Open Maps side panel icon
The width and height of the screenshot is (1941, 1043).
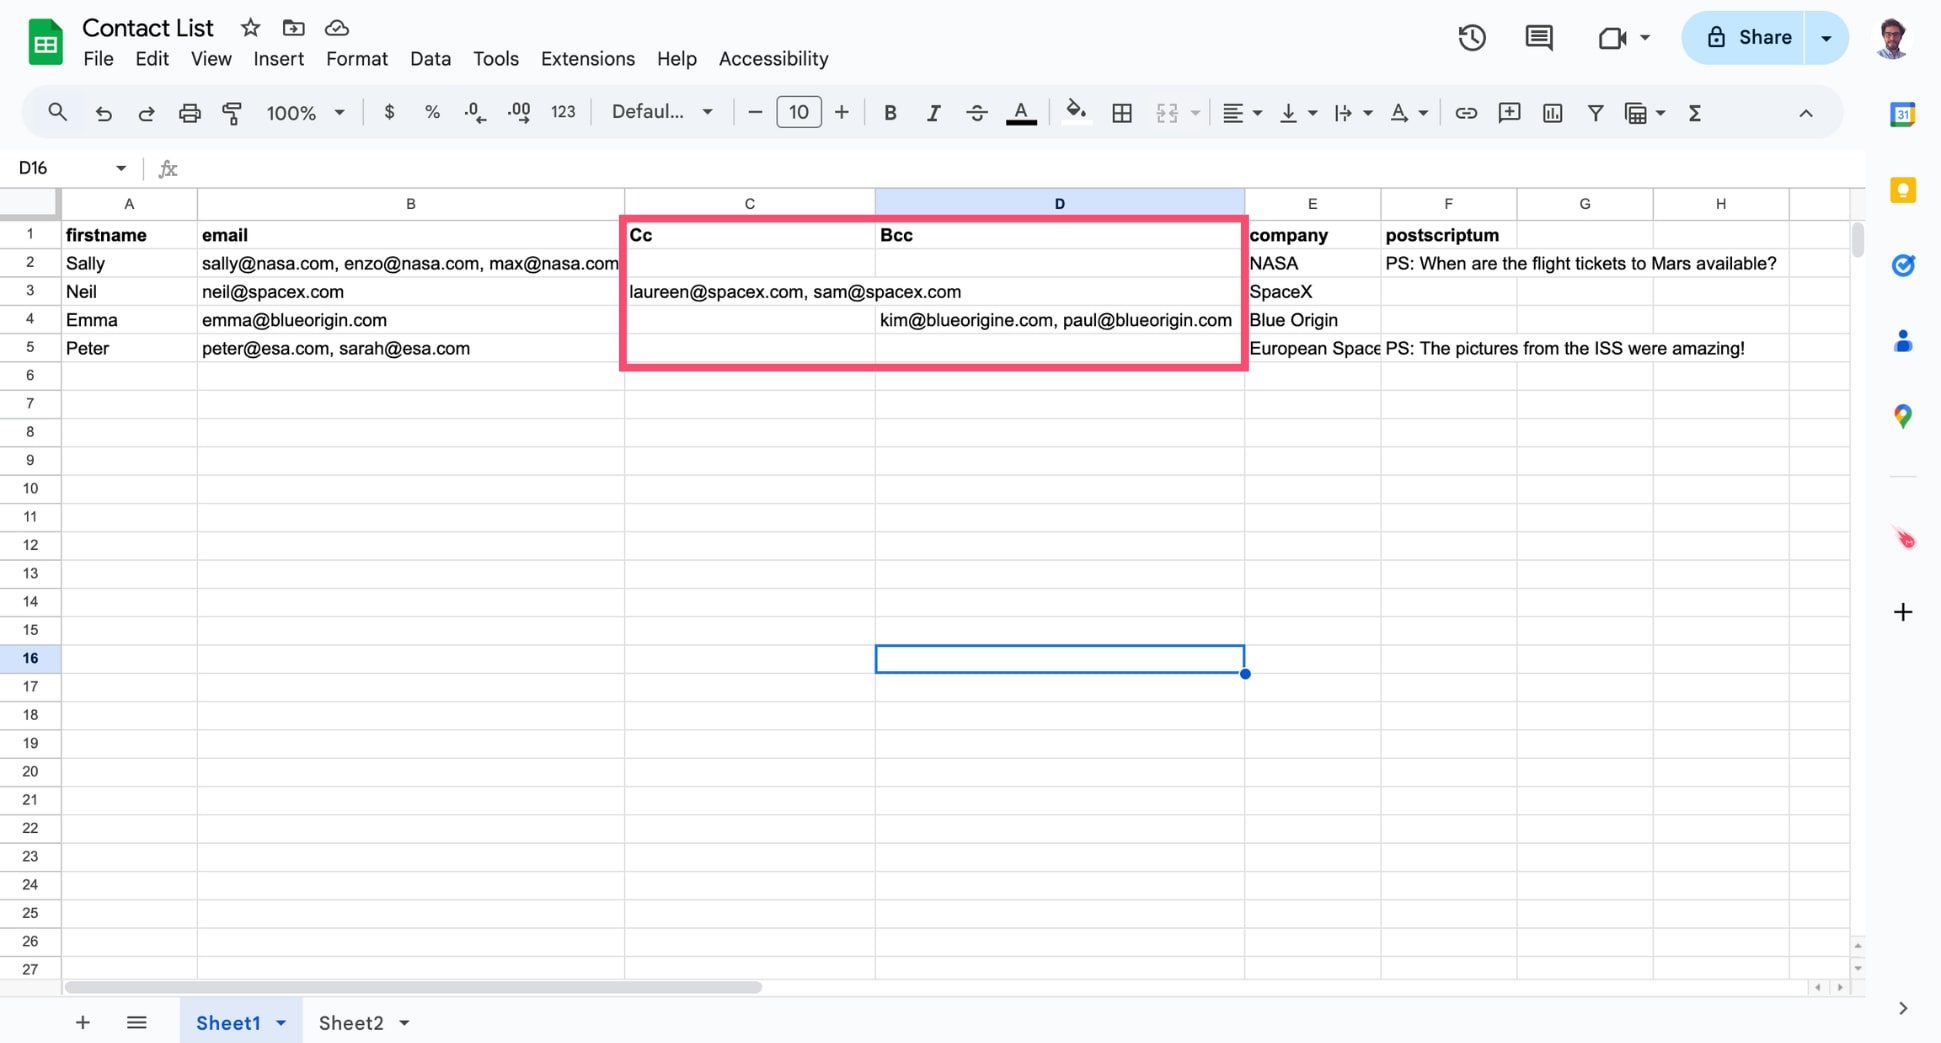1903,416
